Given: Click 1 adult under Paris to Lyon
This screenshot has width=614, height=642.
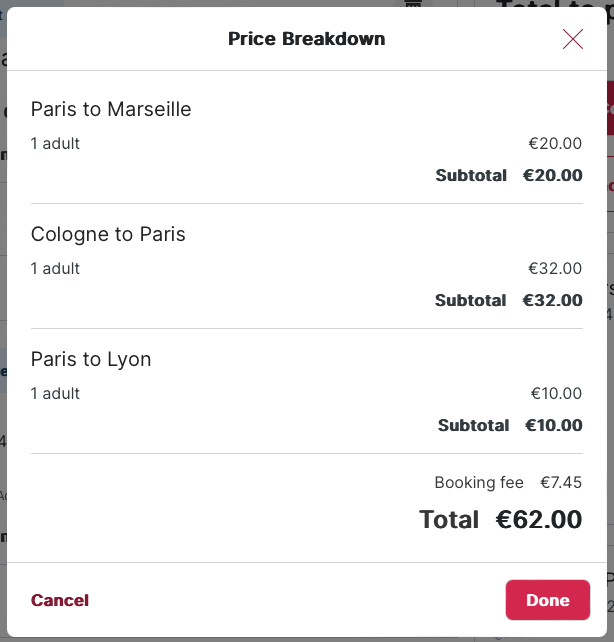Looking at the screenshot, I should point(55,393).
